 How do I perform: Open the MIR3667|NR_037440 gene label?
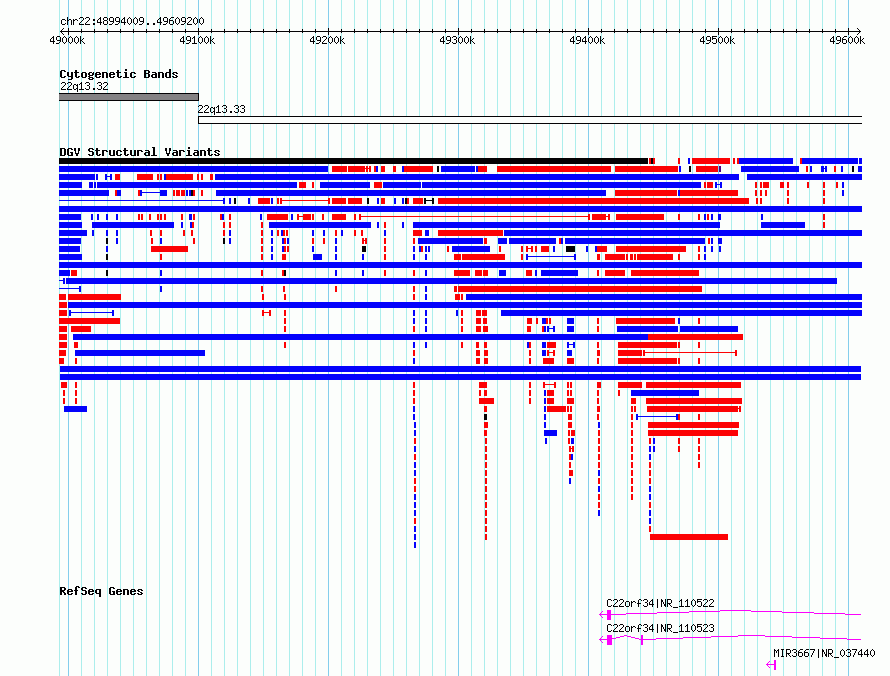click(x=824, y=653)
